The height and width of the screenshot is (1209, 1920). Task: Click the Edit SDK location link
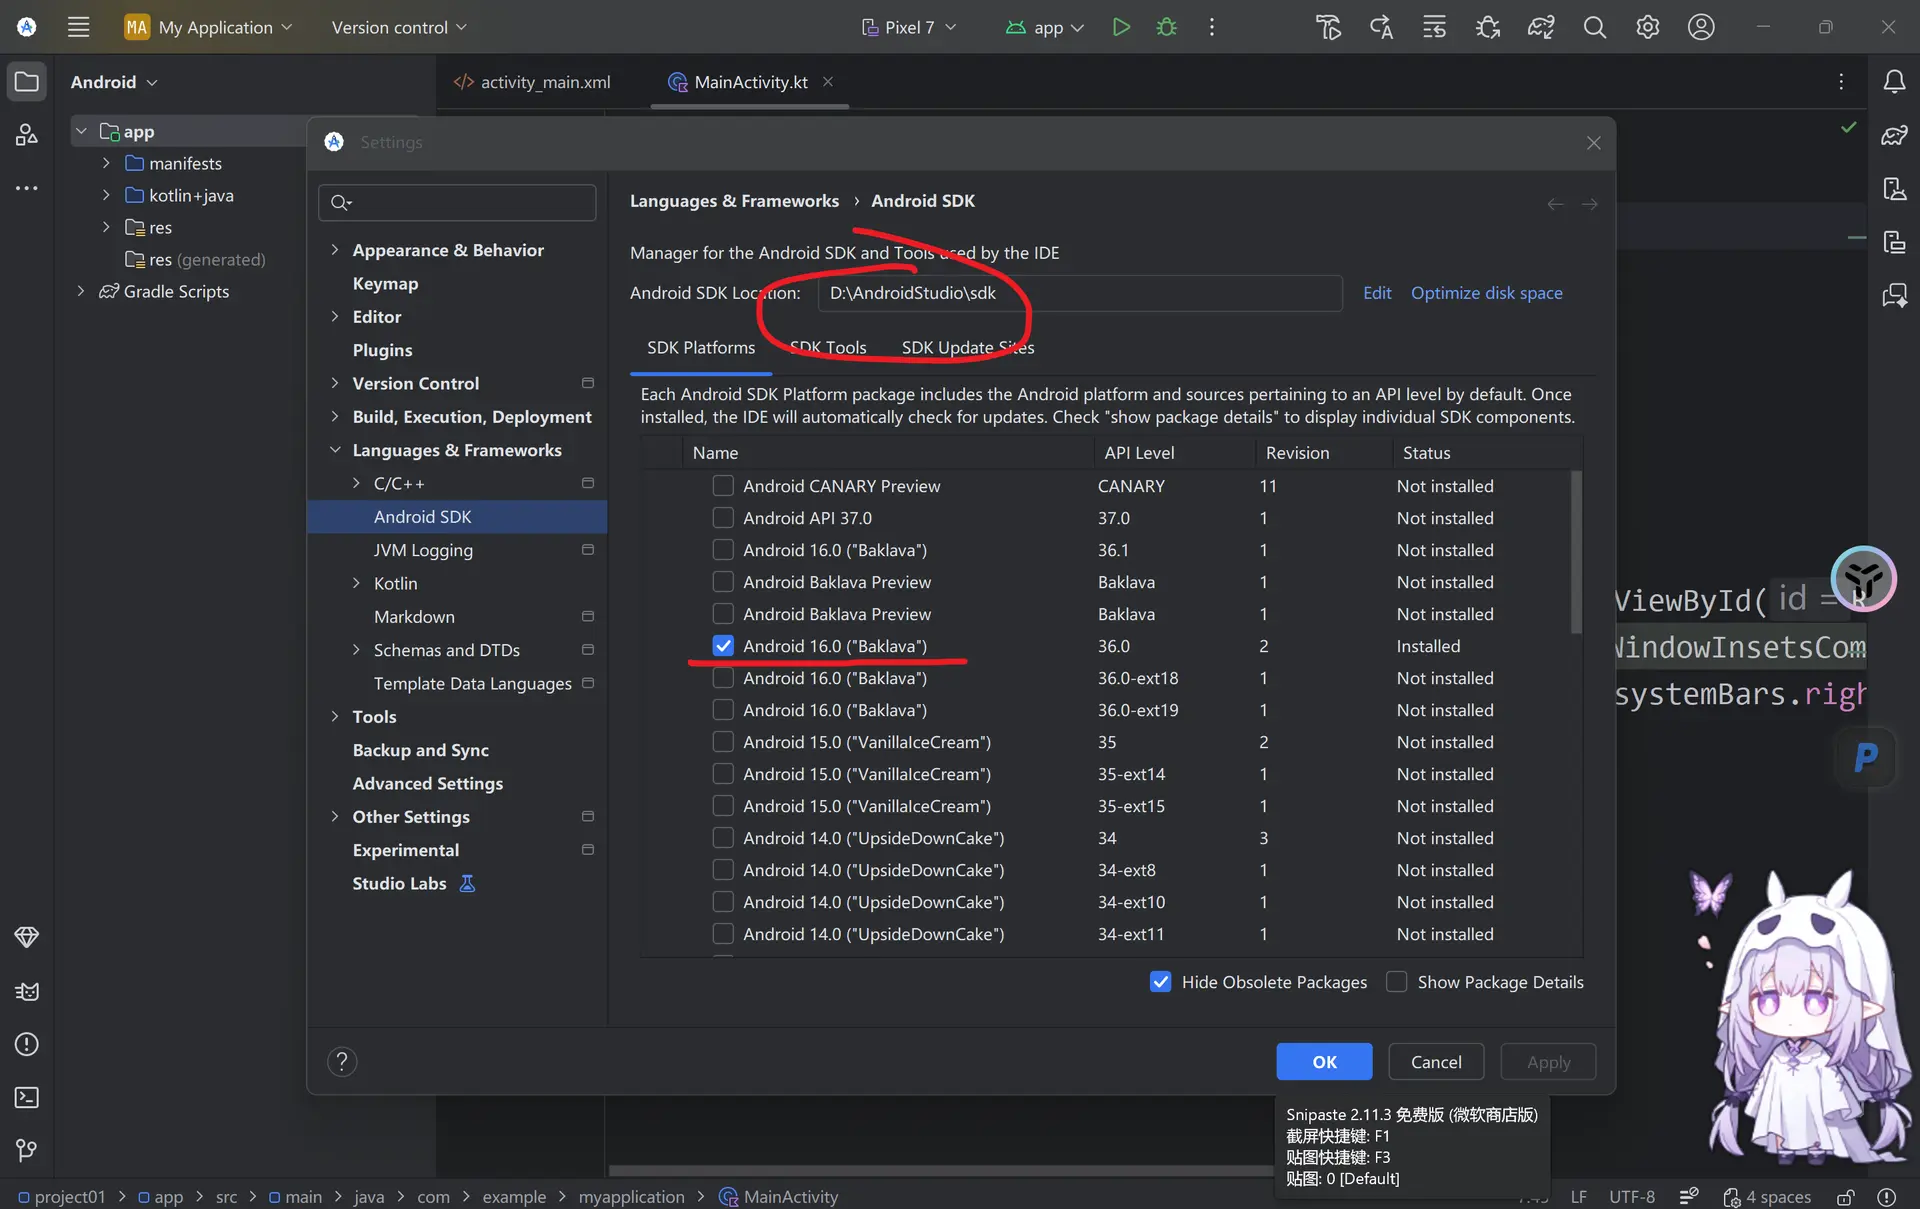(1377, 293)
